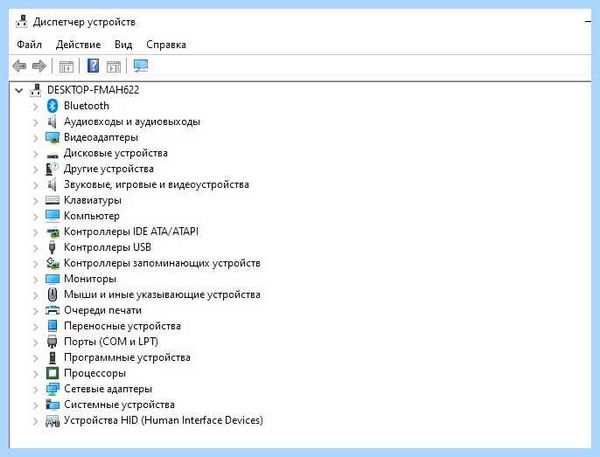Select the DESKTOP-FMAH622 computer name
Viewport: 600px width, 457px height.
tap(93, 90)
